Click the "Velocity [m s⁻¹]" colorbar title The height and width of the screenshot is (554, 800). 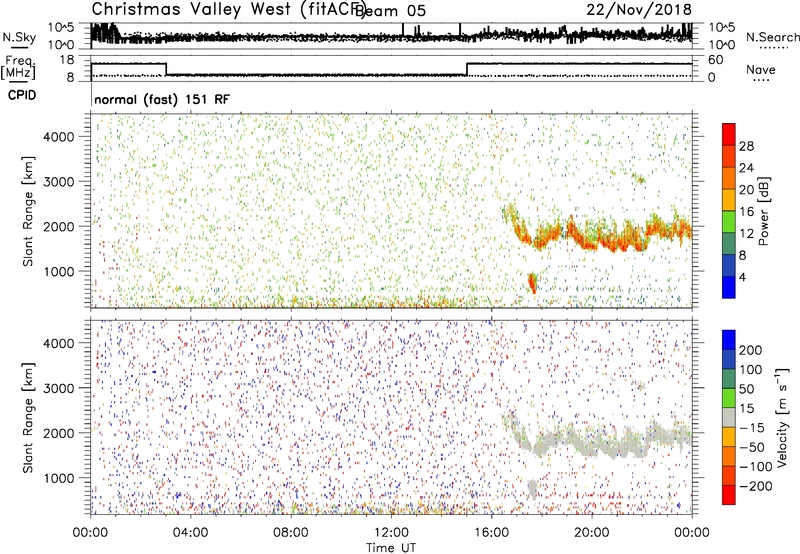point(782,417)
